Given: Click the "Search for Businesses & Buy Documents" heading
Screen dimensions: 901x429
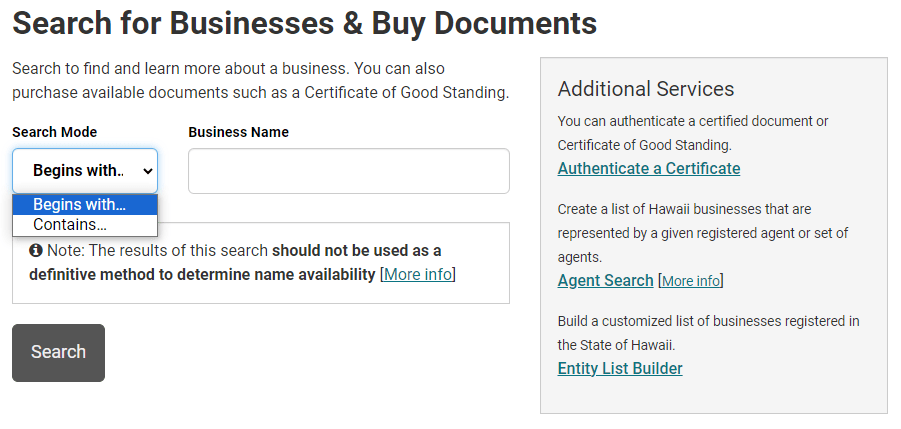Looking at the screenshot, I should (305, 23).
